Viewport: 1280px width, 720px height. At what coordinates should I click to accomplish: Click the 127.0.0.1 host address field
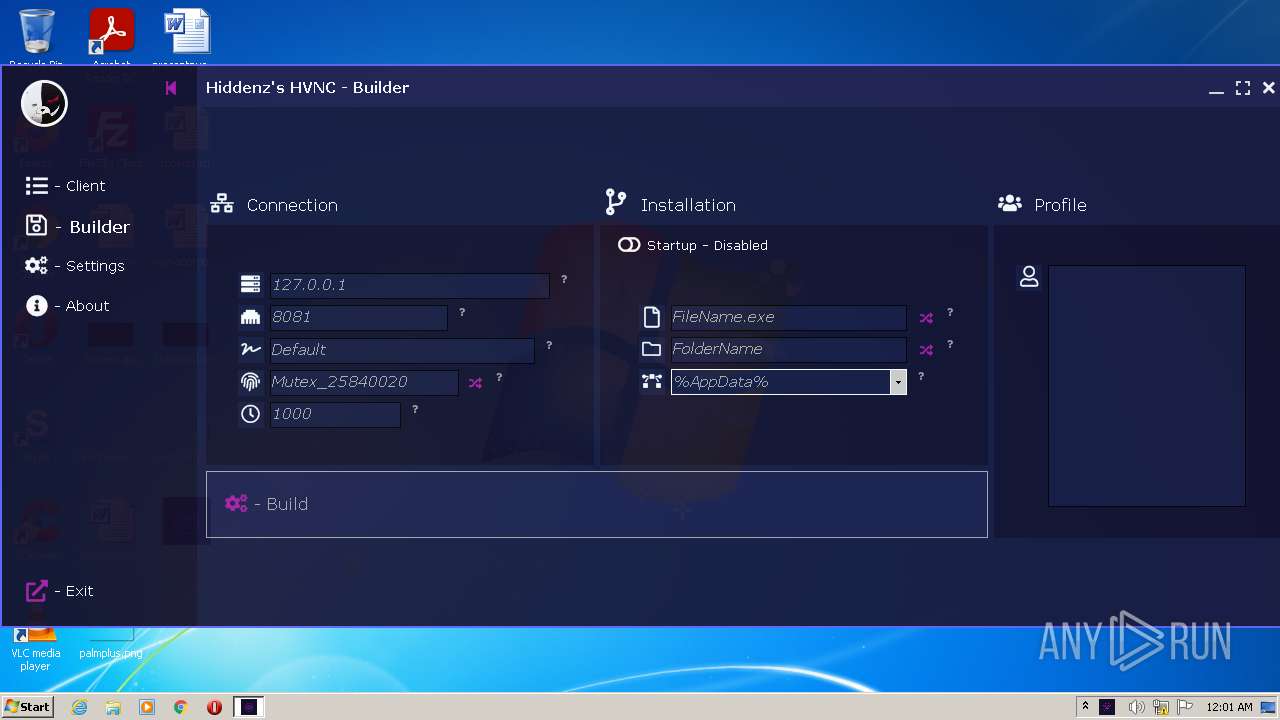pyautogui.click(x=409, y=285)
